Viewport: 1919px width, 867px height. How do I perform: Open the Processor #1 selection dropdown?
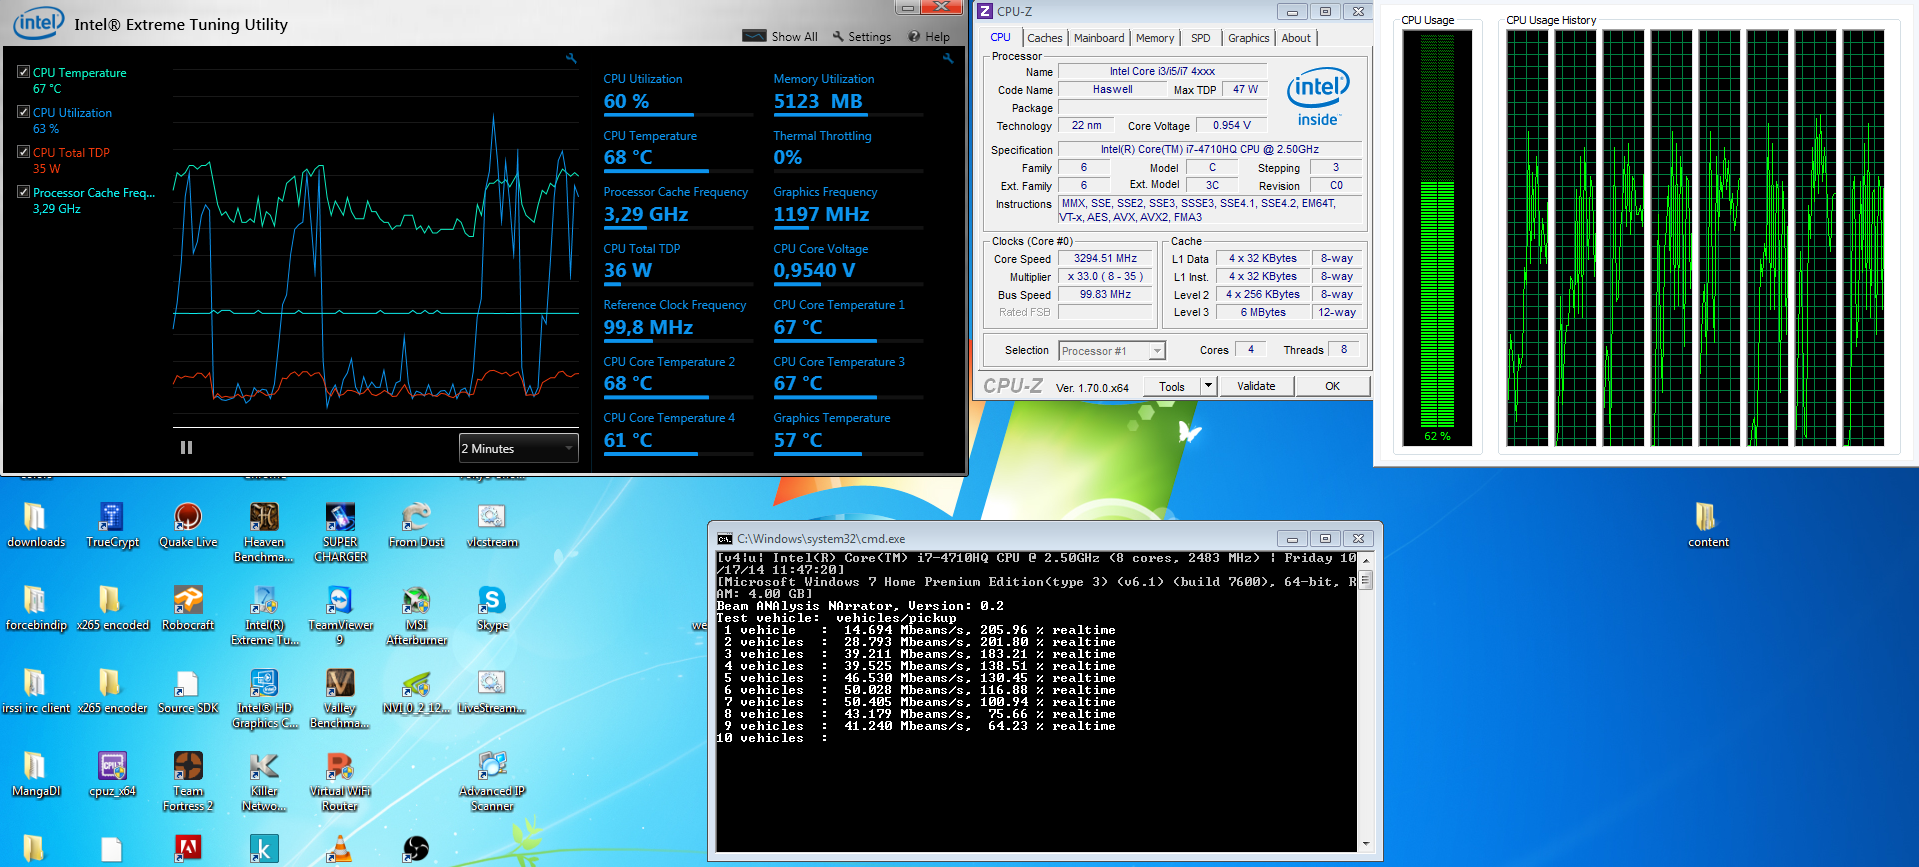pos(1112,351)
